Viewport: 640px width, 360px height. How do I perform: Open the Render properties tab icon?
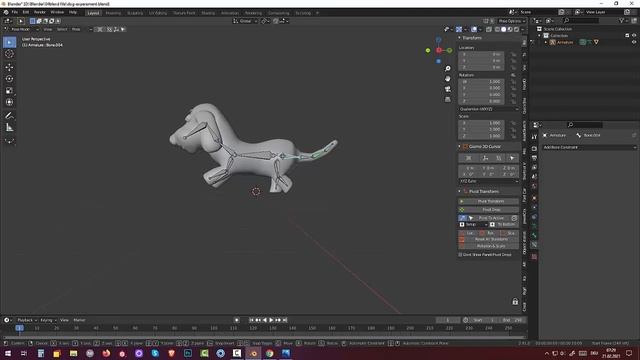[534, 148]
